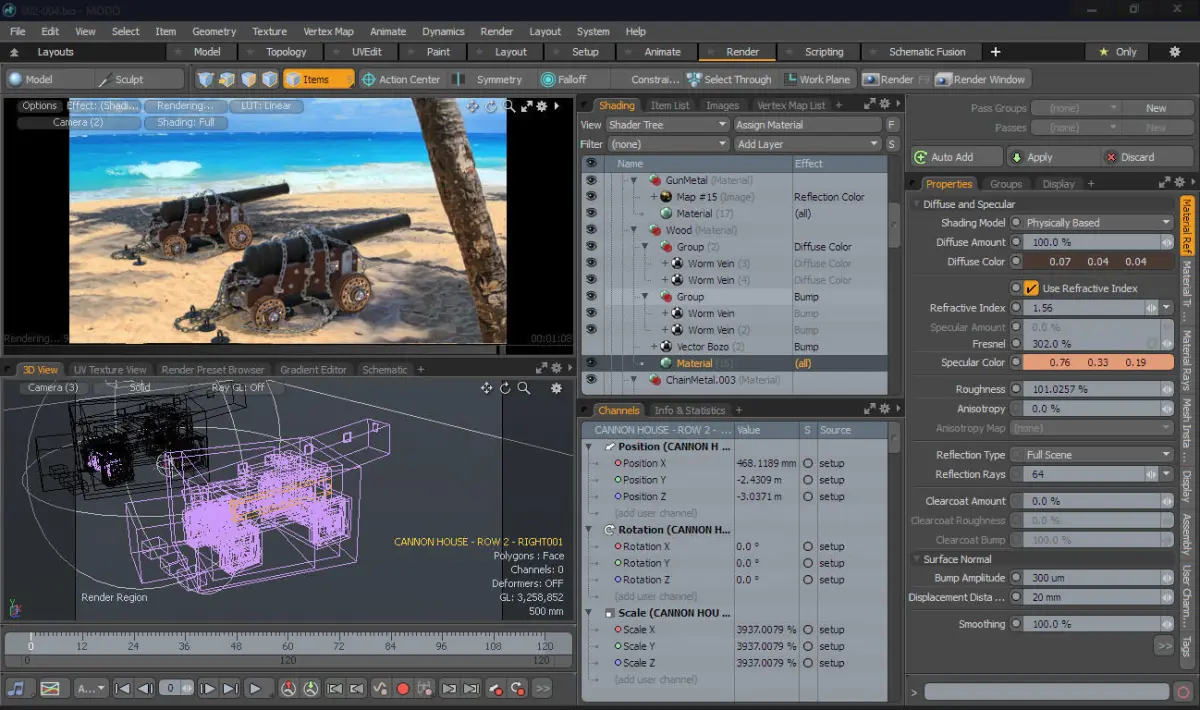Viewport: 1200px width, 710px height.
Task: Click the Apply button
Action: (1040, 157)
